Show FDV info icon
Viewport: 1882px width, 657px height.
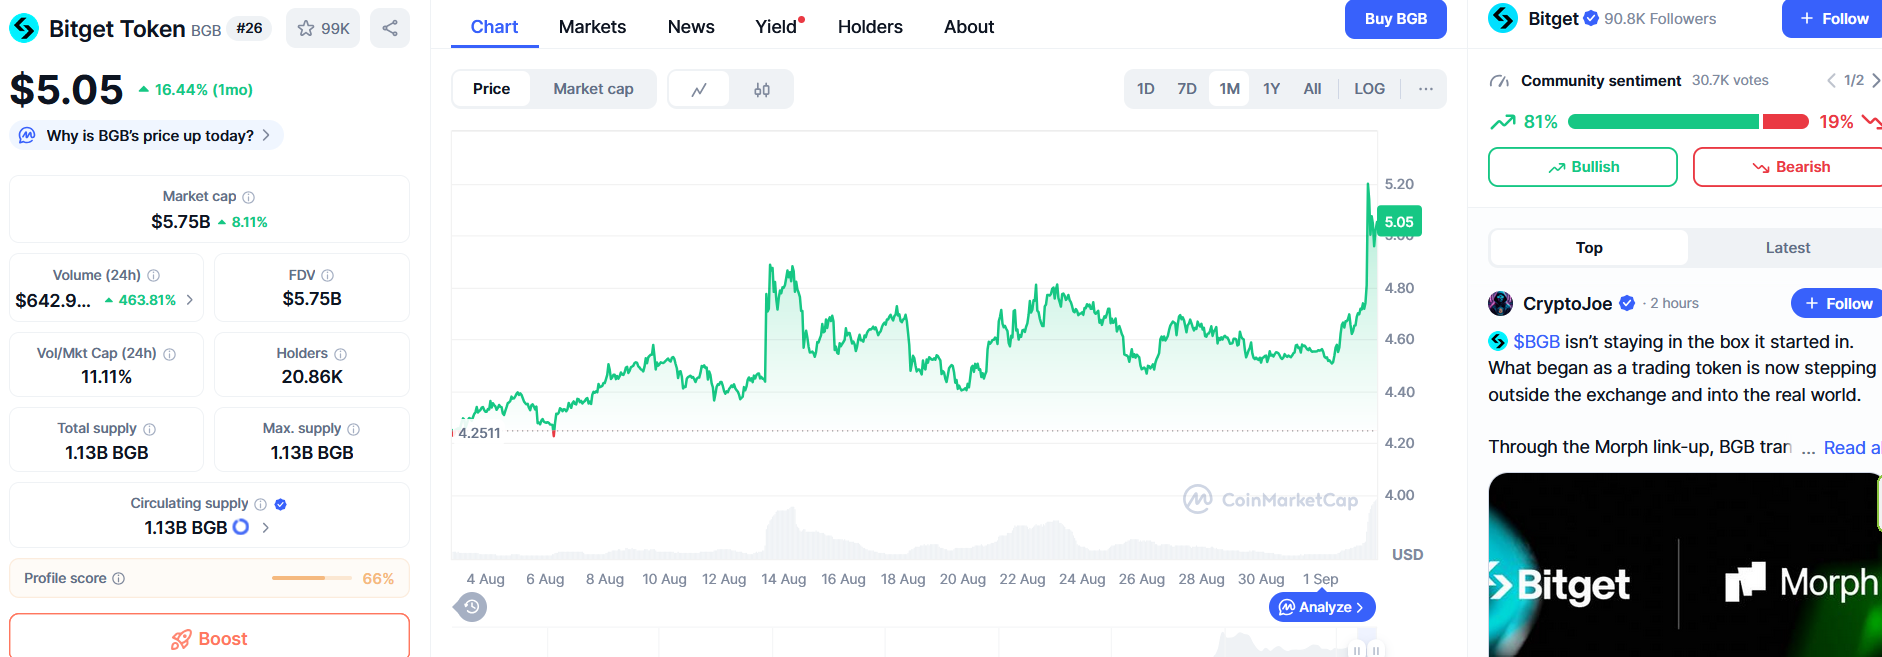328,275
